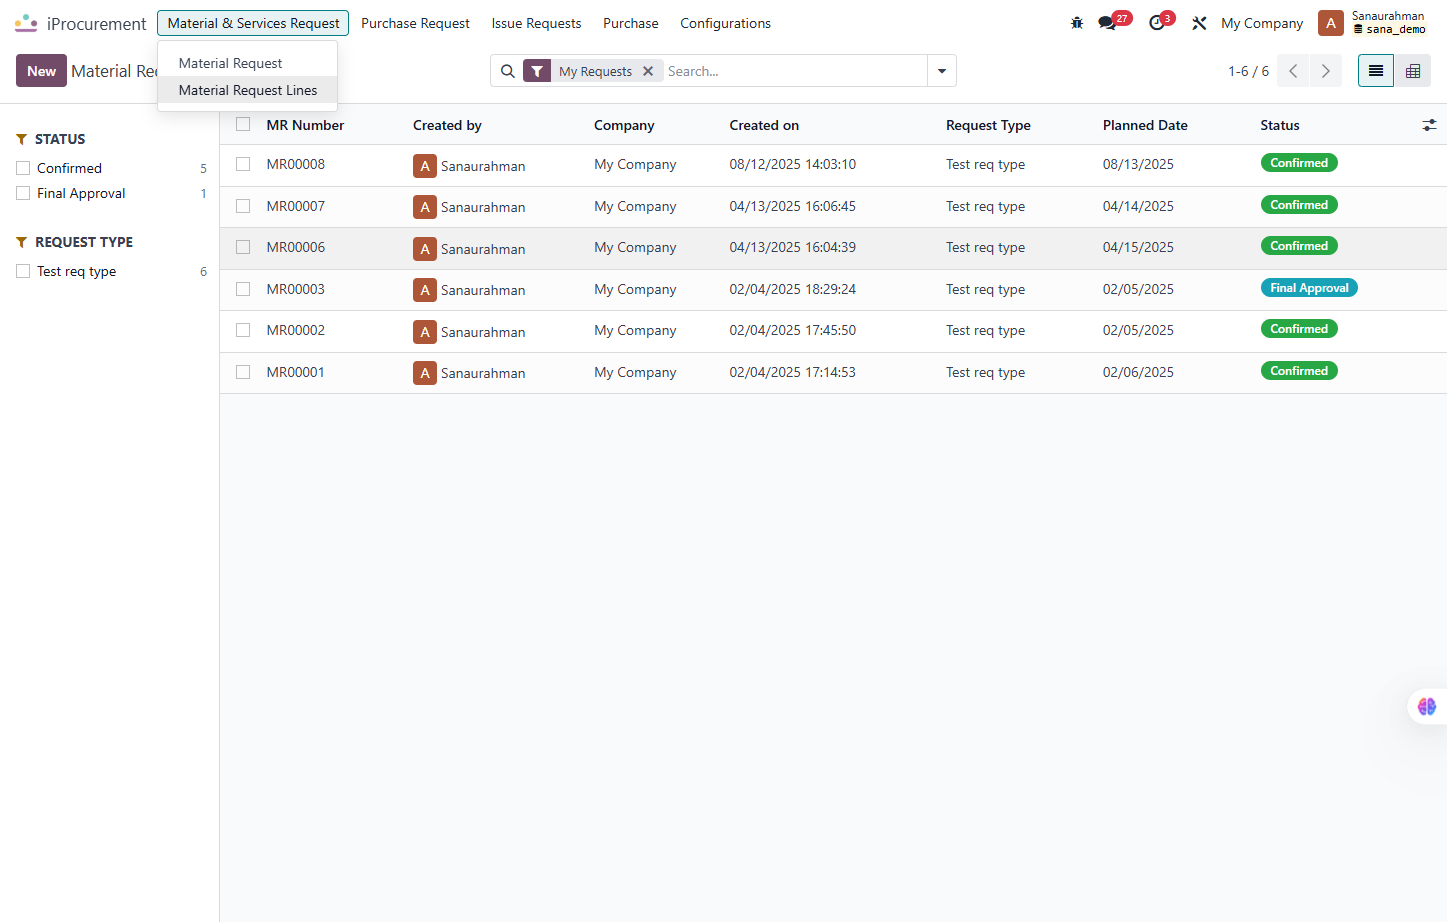The height and width of the screenshot is (922, 1447).
Task: Open the debug bug icon
Action: pyautogui.click(x=1077, y=23)
